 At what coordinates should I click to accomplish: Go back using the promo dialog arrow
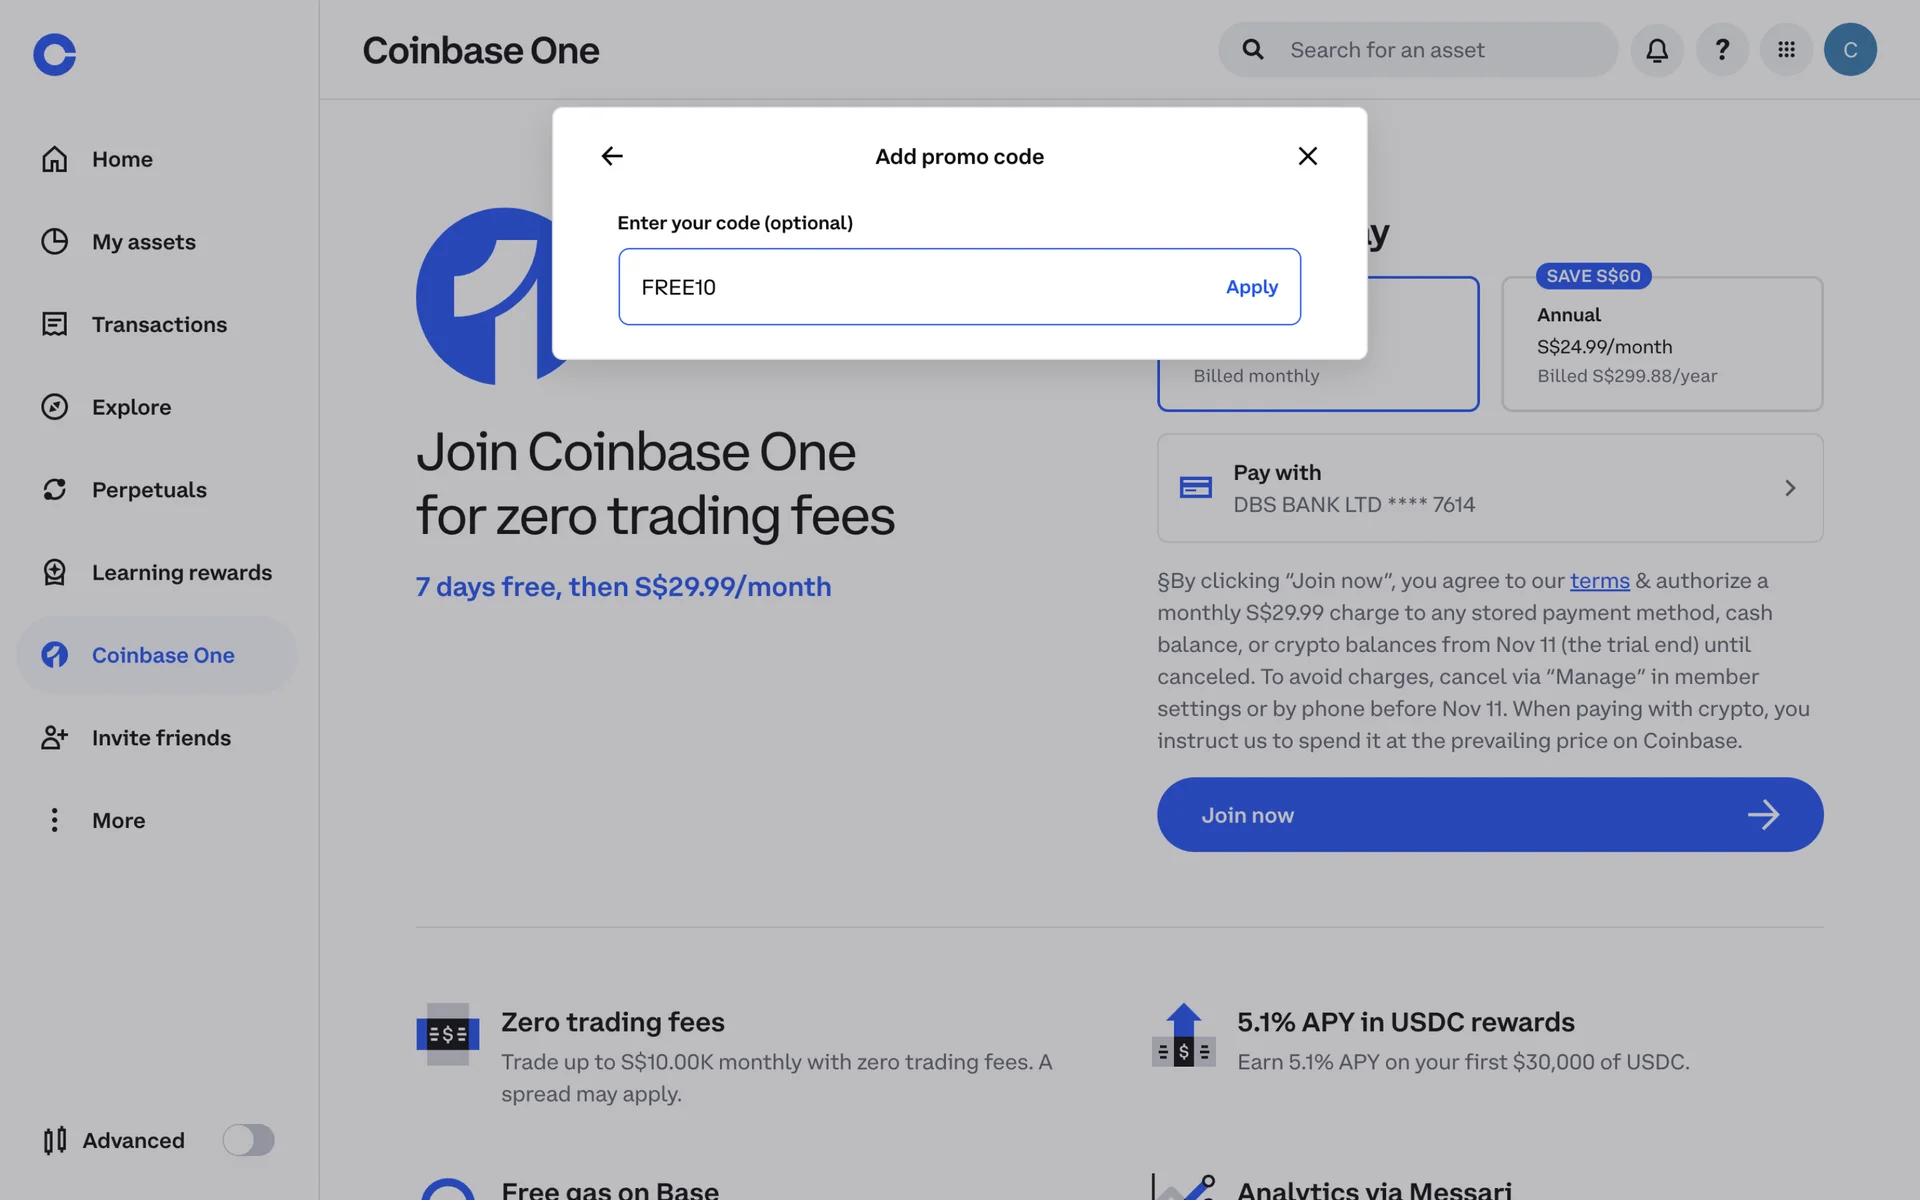[612, 156]
